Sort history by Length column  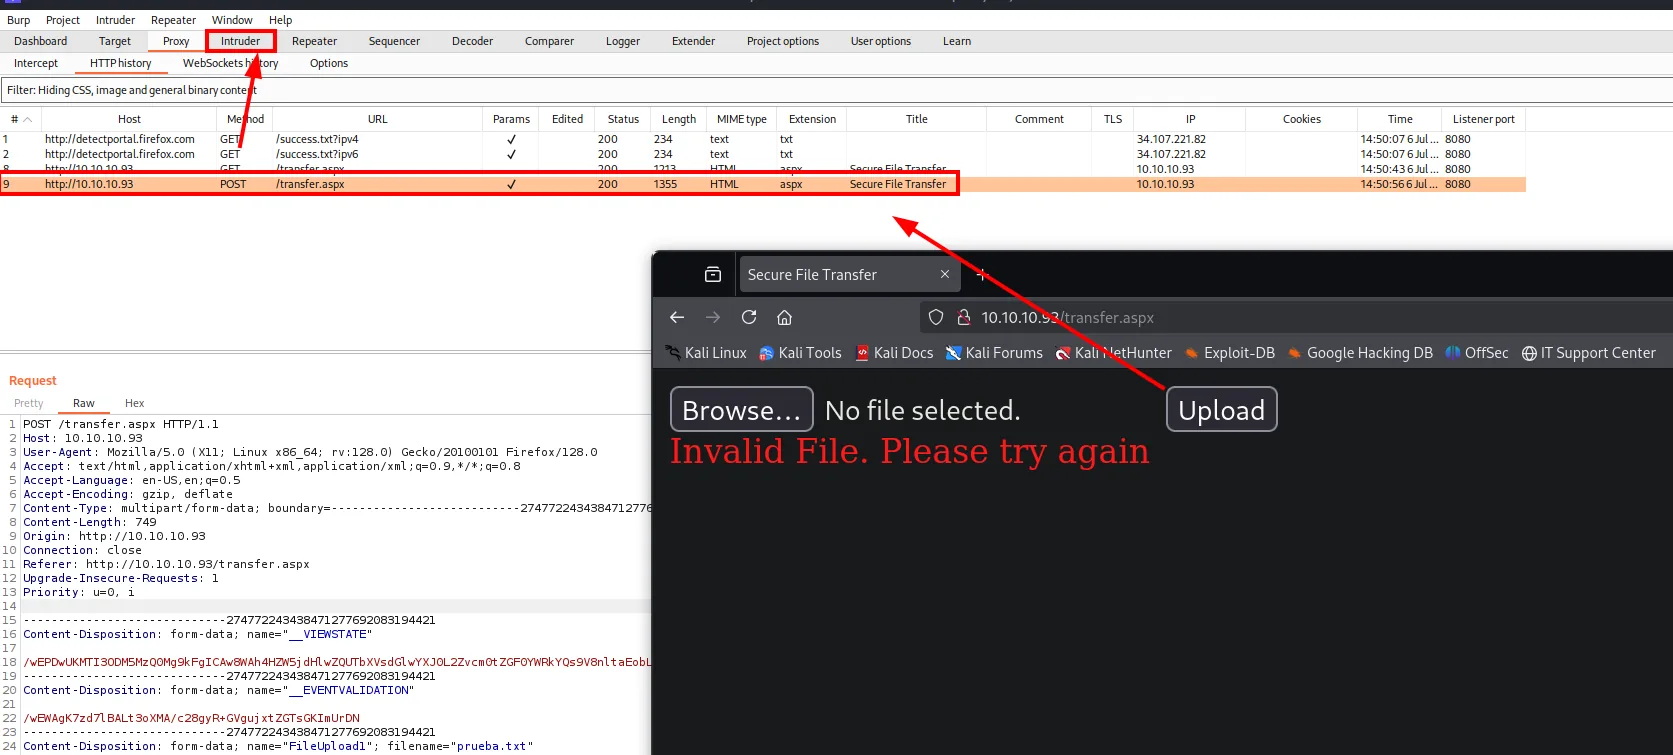tap(679, 119)
